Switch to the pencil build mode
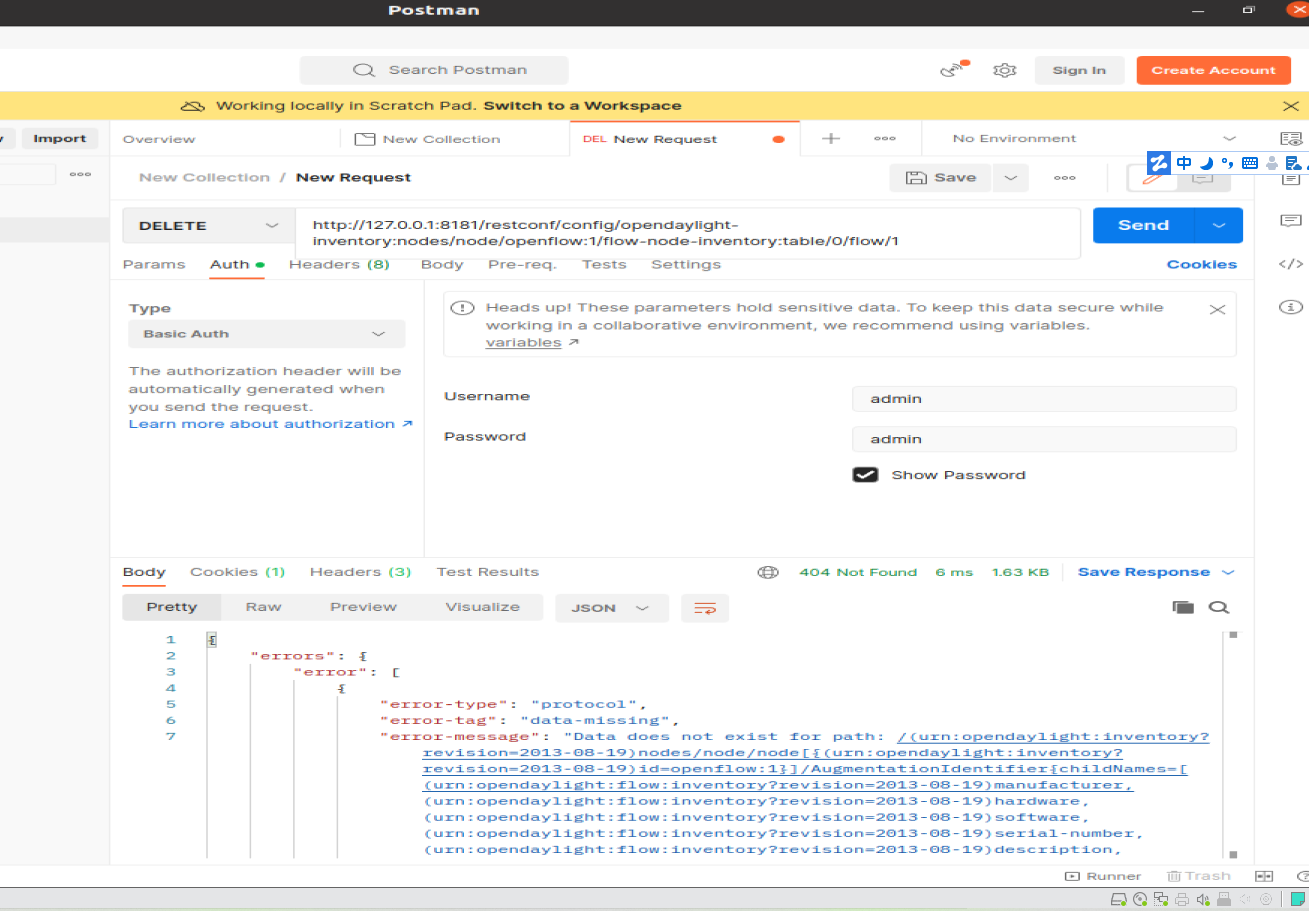The image size is (1309, 911). (1152, 178)
